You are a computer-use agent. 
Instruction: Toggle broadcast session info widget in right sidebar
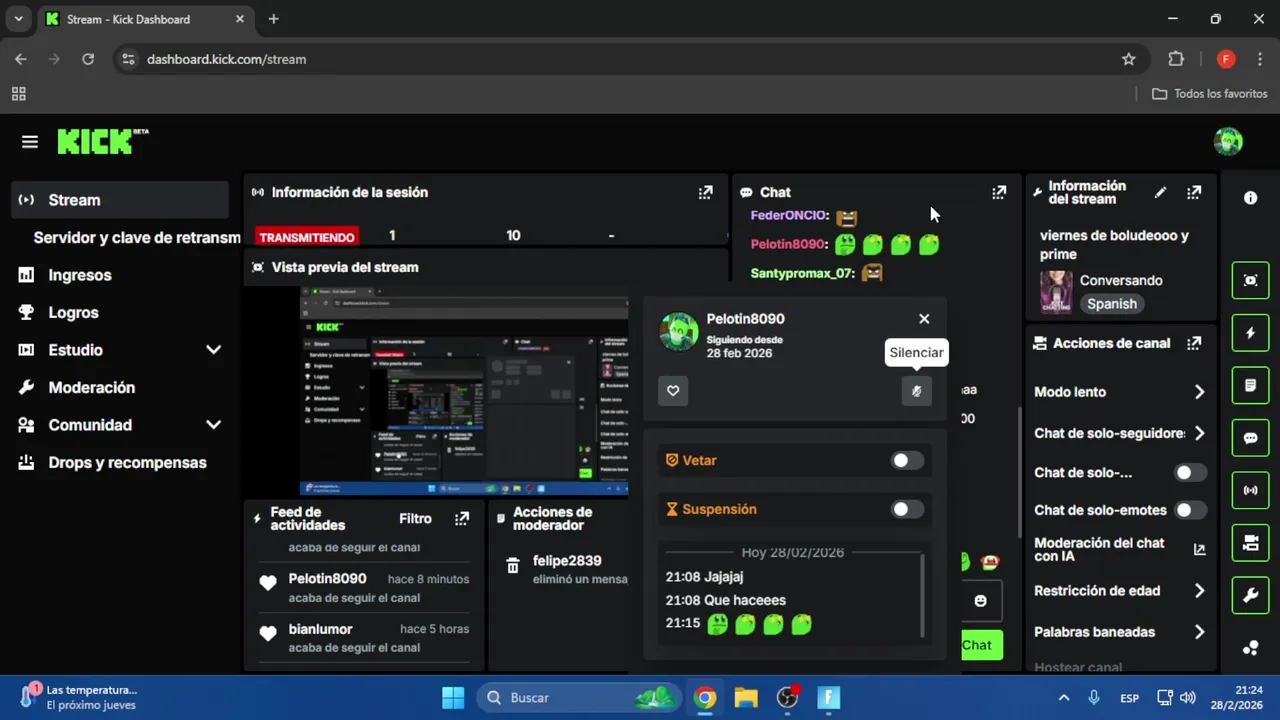tap(1250, 490)
